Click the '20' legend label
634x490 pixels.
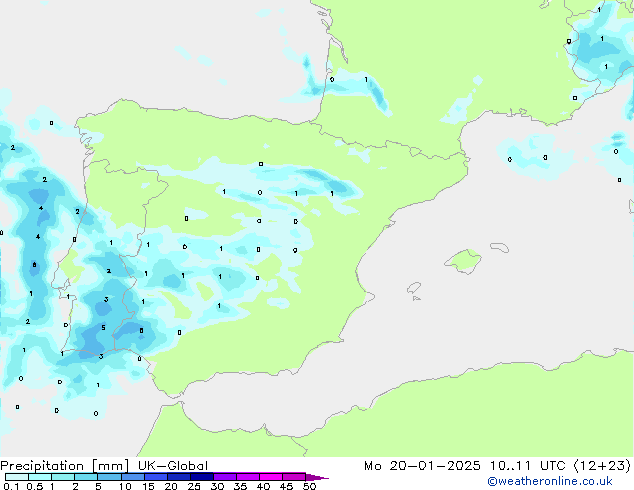[x=171, y=486]
